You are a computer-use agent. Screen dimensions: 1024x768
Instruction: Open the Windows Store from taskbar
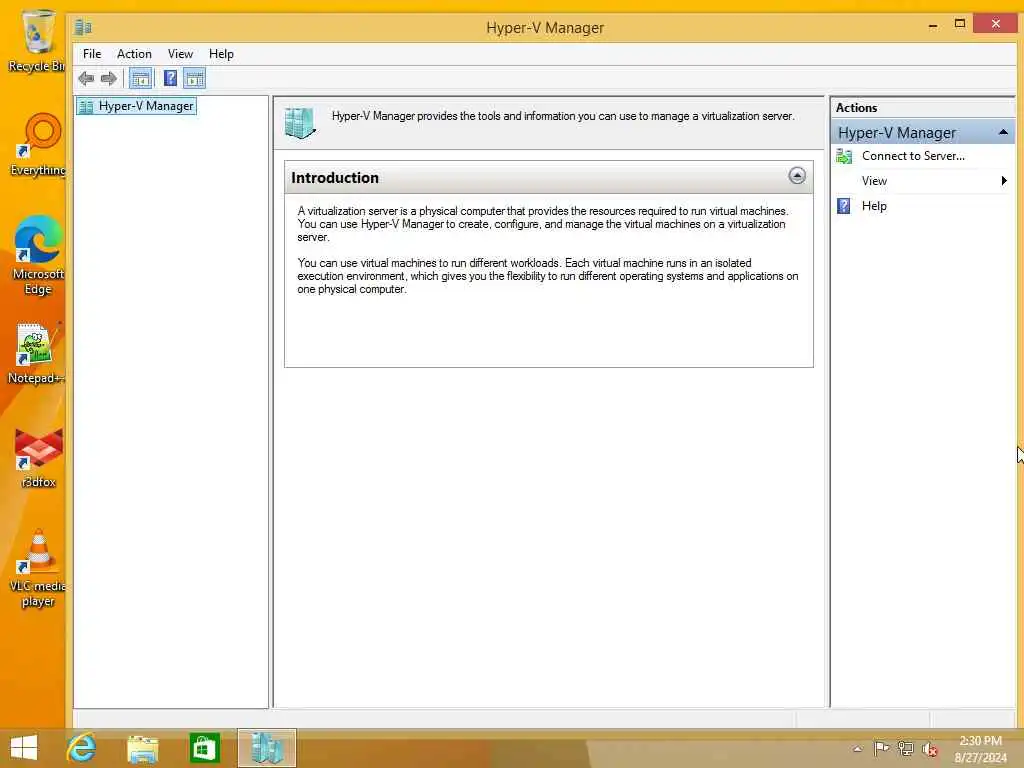pos(204,748)
